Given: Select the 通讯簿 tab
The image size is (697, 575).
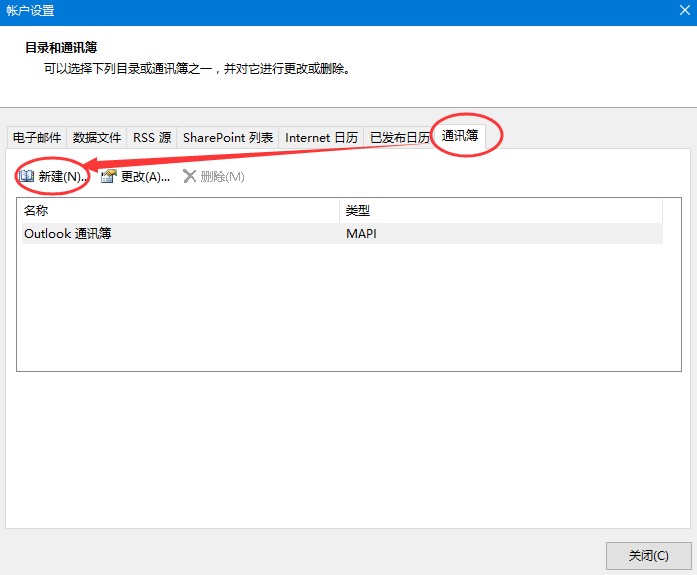Looking at the screenshot, I should click(460, 136).
